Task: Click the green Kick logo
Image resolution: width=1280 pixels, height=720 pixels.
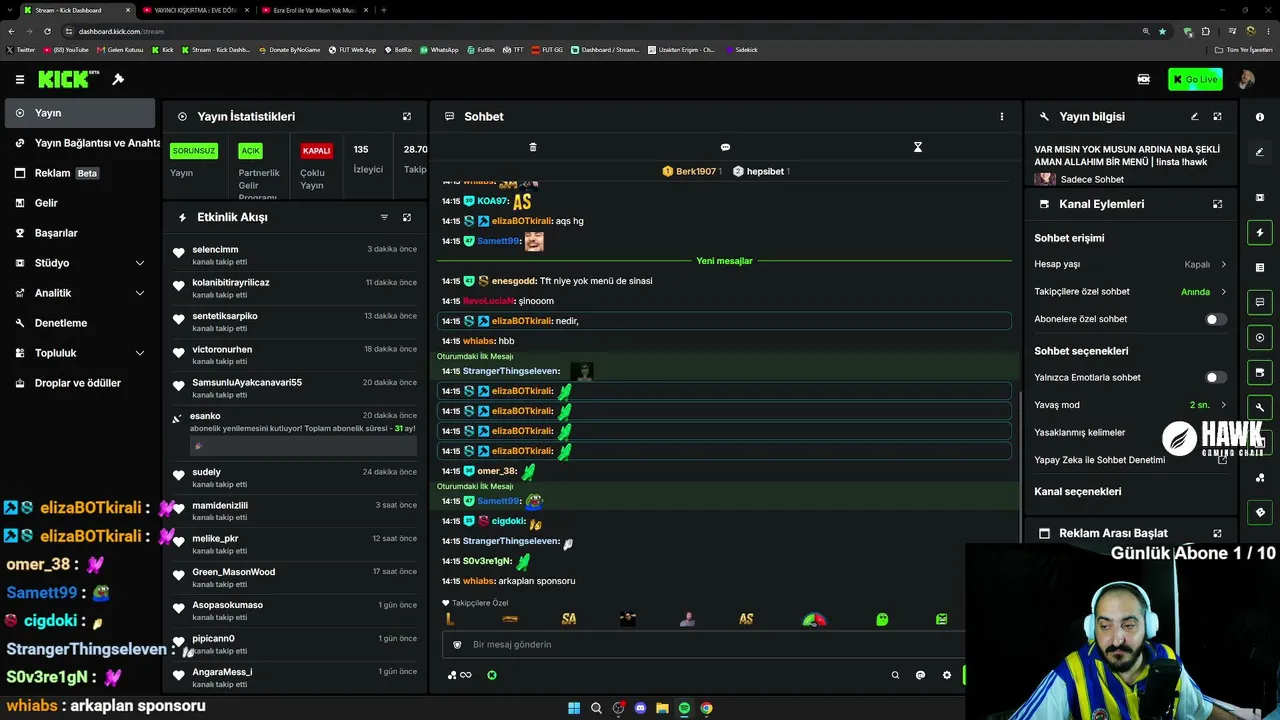Action: tap(68, 79)
